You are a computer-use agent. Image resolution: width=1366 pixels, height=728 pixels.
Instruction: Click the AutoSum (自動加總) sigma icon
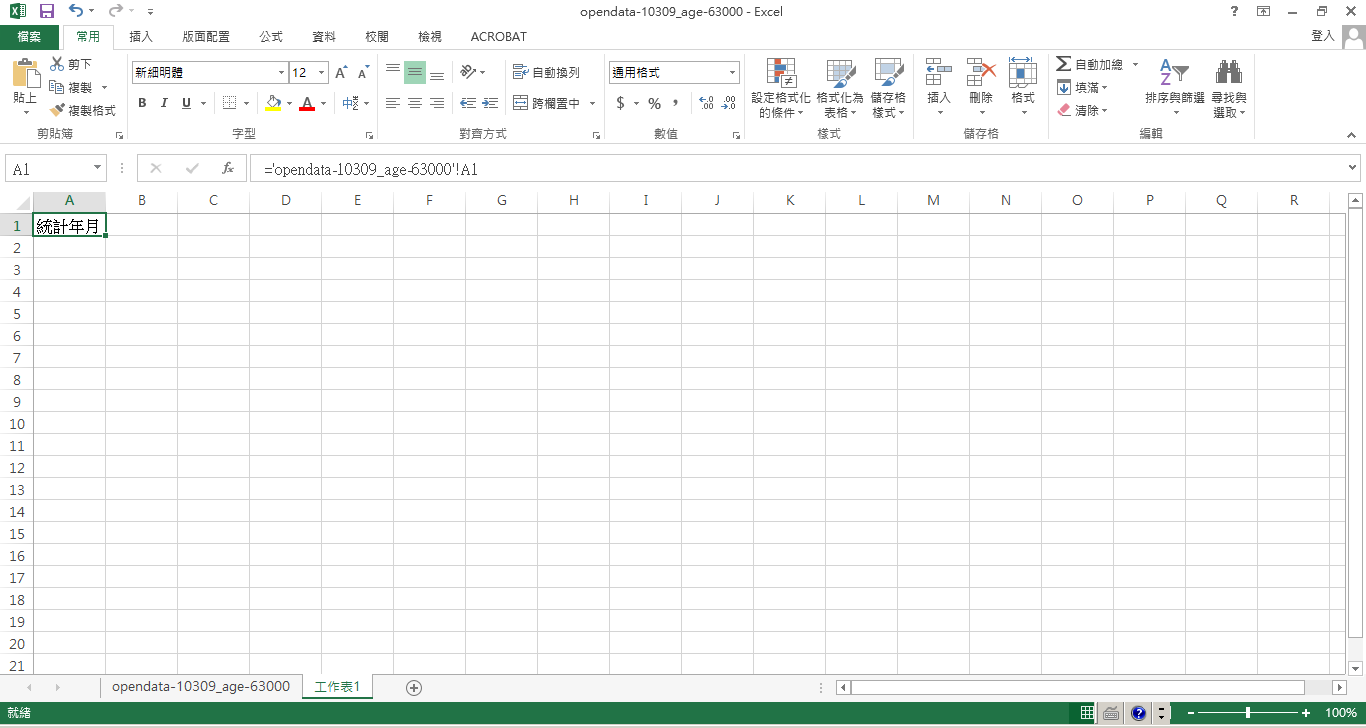(1064, 64)
